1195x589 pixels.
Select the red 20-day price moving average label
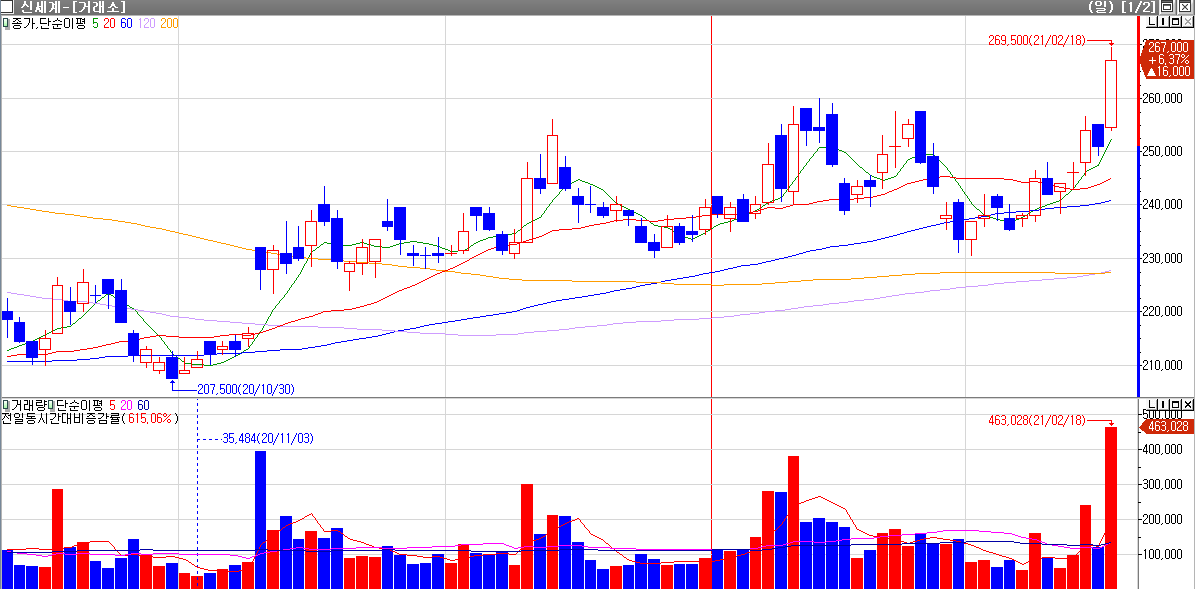click(109, 24)
